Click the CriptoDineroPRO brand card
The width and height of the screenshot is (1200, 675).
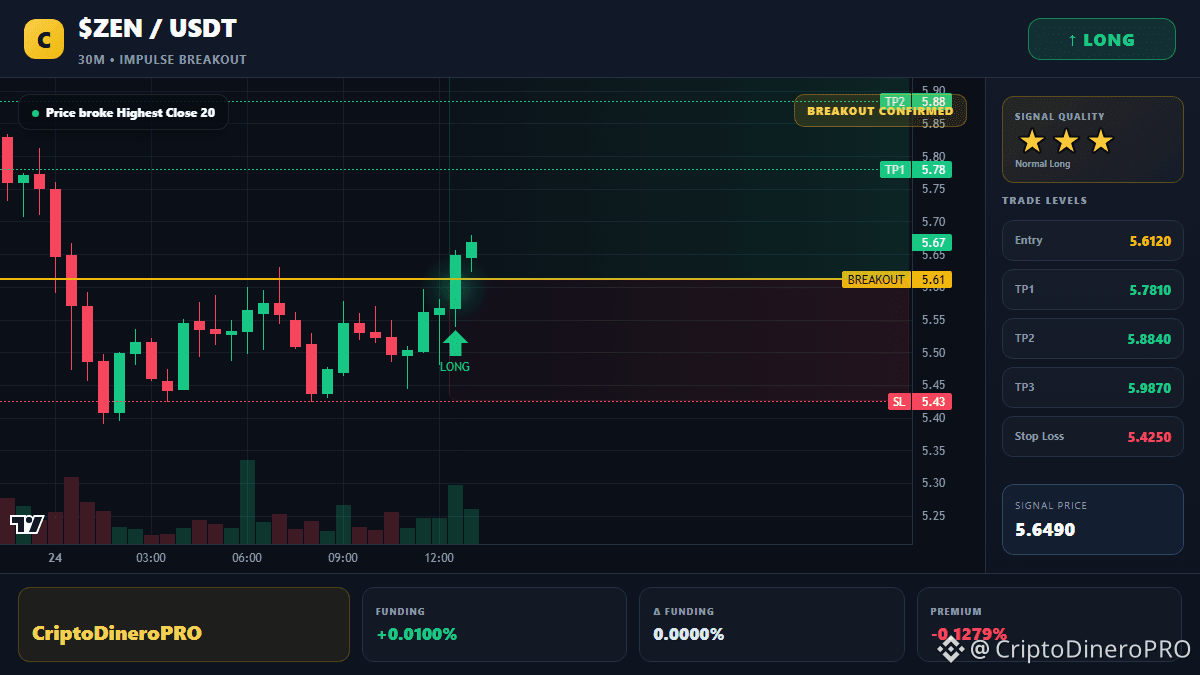[184, 624]
